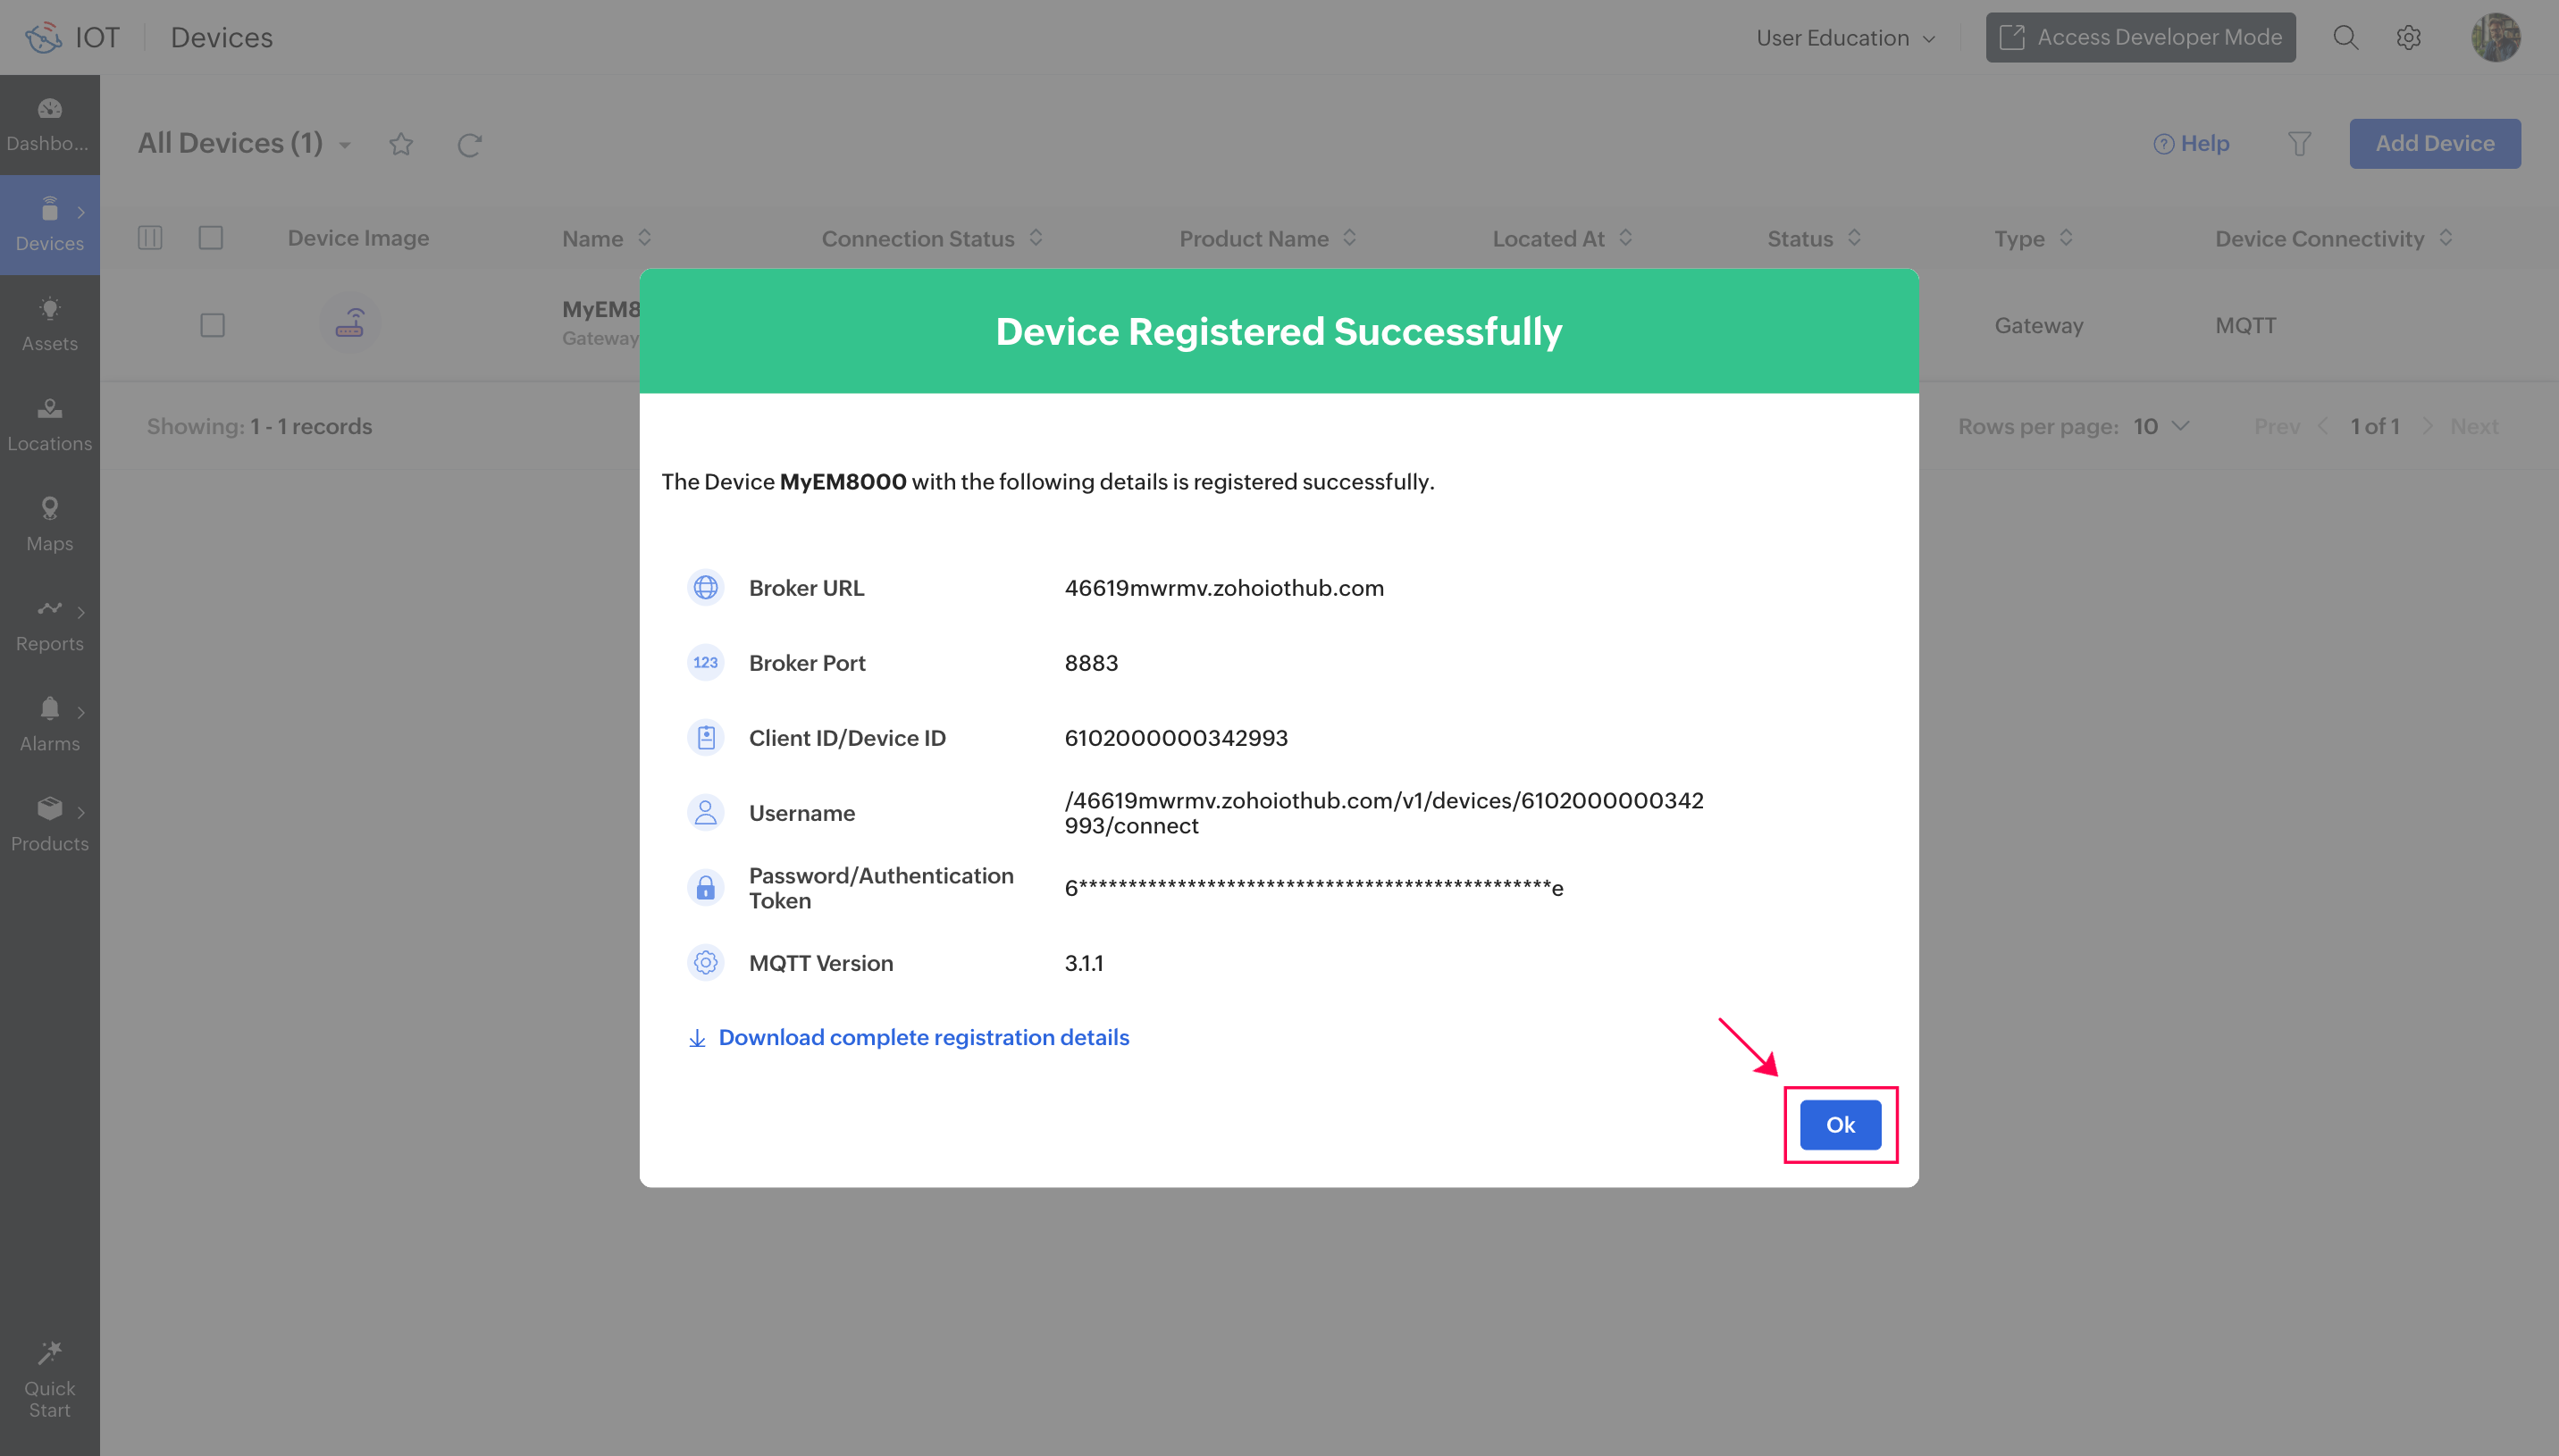Viewport: 2559px width, 1456px height.
Task: Go to Dashboard in sidebar
Action: pyautogui.click(x=49, y=124)
